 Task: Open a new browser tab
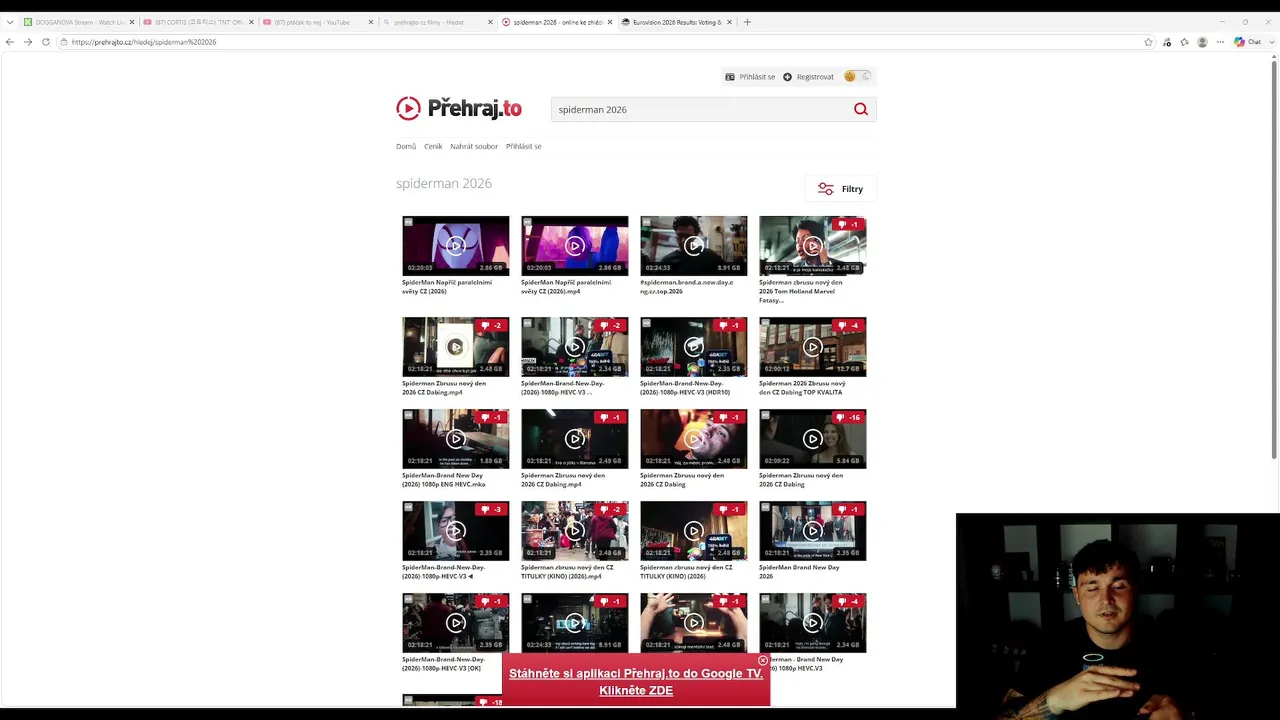747,22
